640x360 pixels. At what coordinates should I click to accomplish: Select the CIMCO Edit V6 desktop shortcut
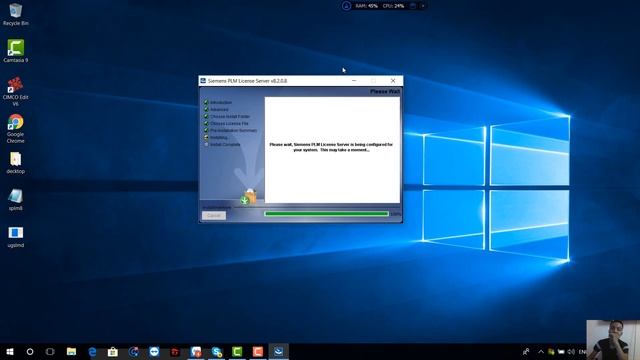point(16,91)
